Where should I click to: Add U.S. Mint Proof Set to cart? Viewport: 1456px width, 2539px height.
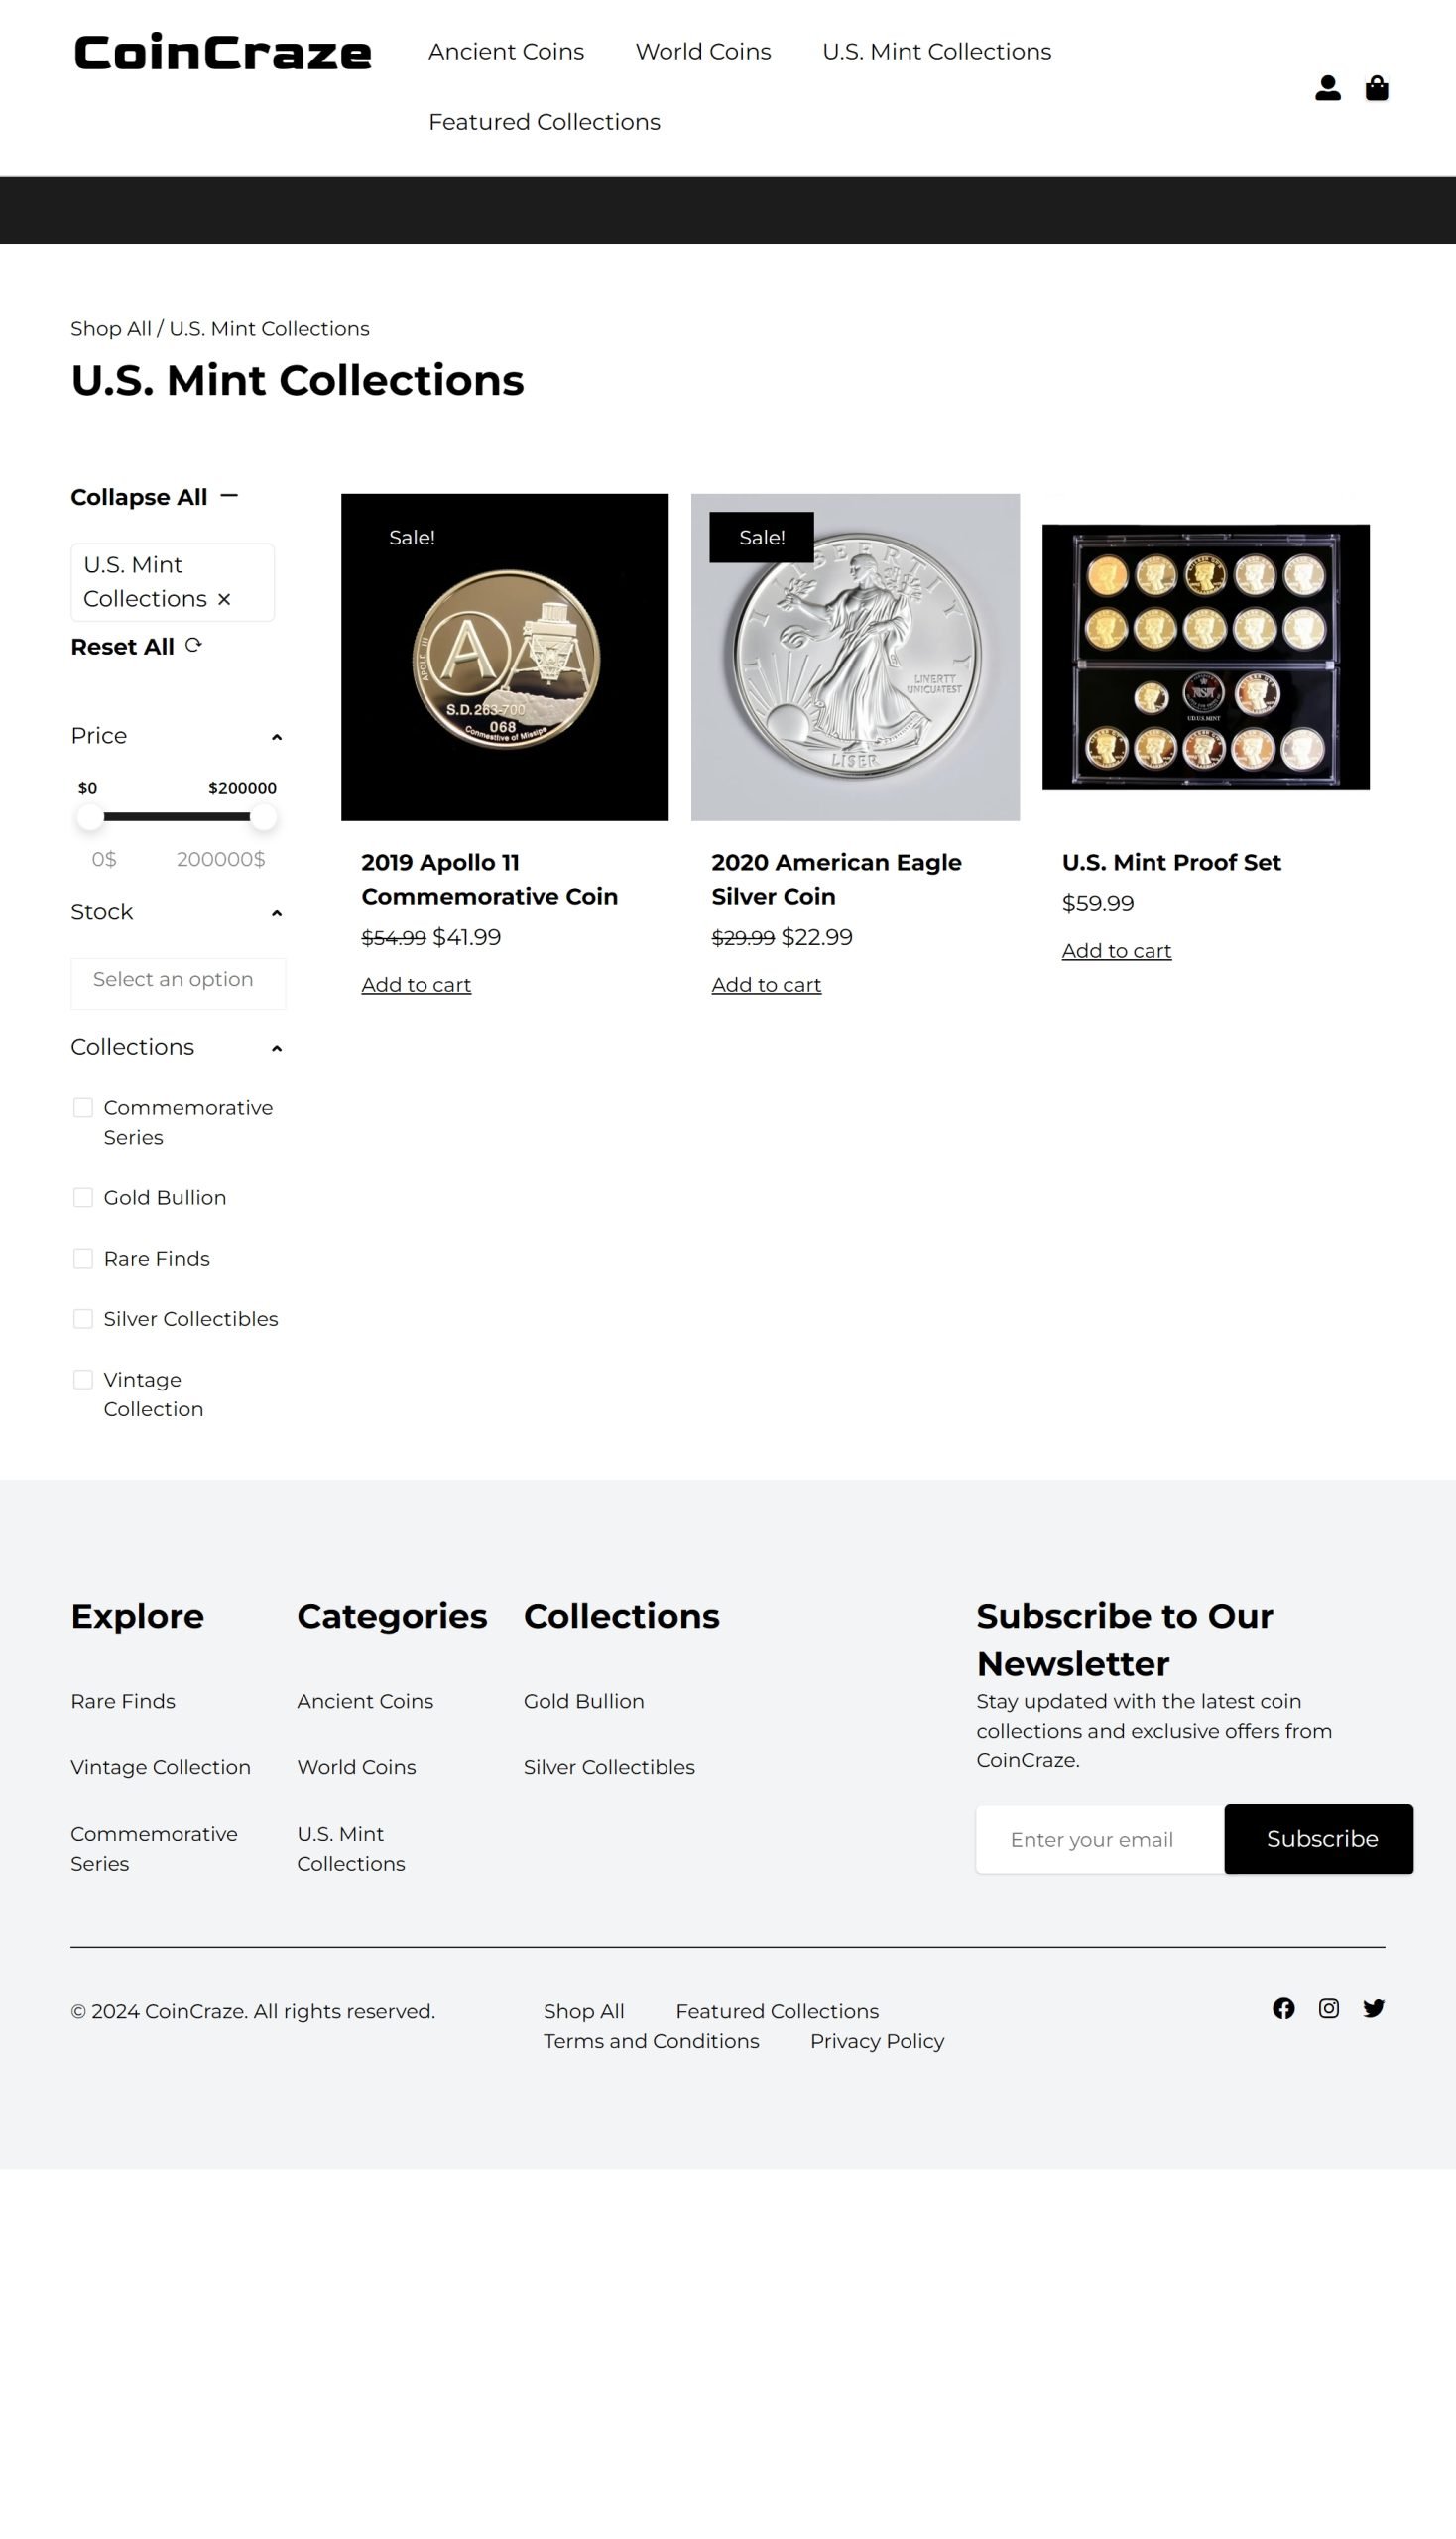[x=1116, y=951]
